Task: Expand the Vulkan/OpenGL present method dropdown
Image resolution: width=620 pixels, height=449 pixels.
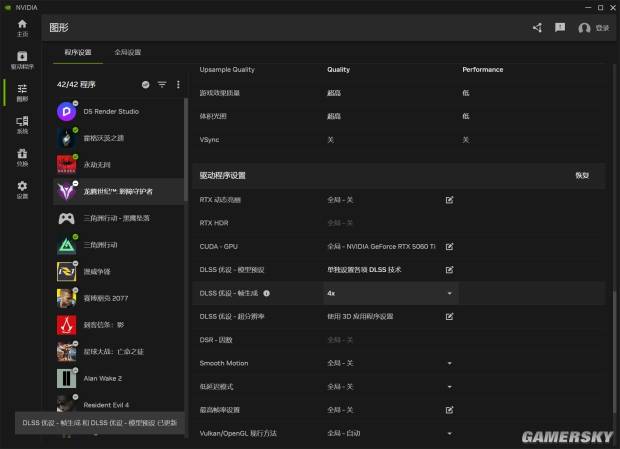Action: click(x=450, y=433)
